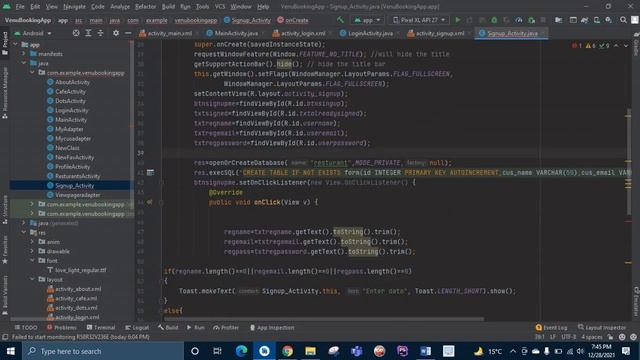Select MainActivity in project tree
This screenshot has height=360, width=640.
coord(71,120)
